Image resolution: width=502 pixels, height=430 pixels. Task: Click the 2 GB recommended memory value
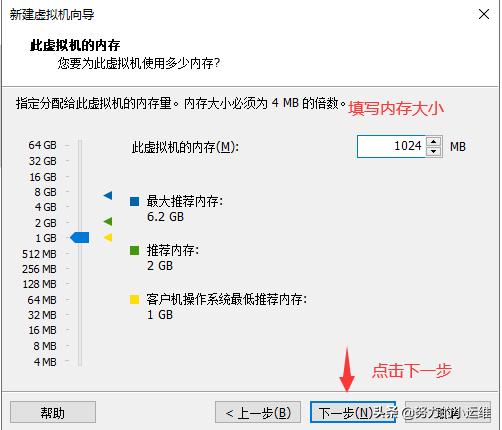[160, 266]
